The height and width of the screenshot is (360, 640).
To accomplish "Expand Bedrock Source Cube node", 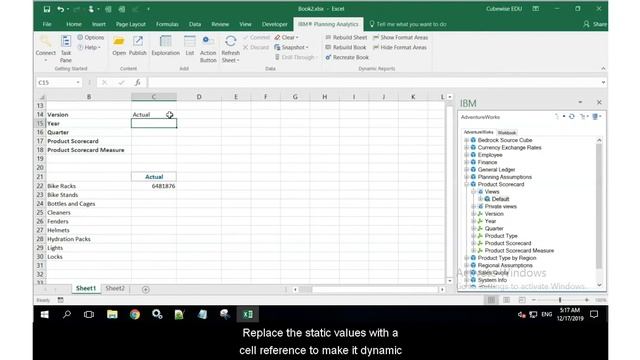I will pos(467,140).
